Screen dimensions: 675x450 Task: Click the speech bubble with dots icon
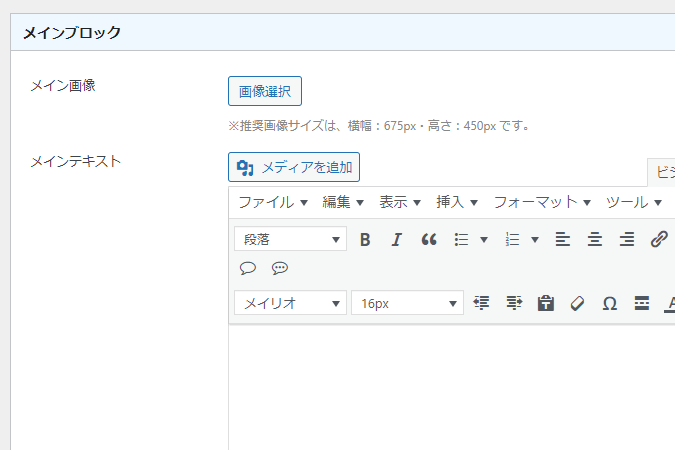click(279, 268)
